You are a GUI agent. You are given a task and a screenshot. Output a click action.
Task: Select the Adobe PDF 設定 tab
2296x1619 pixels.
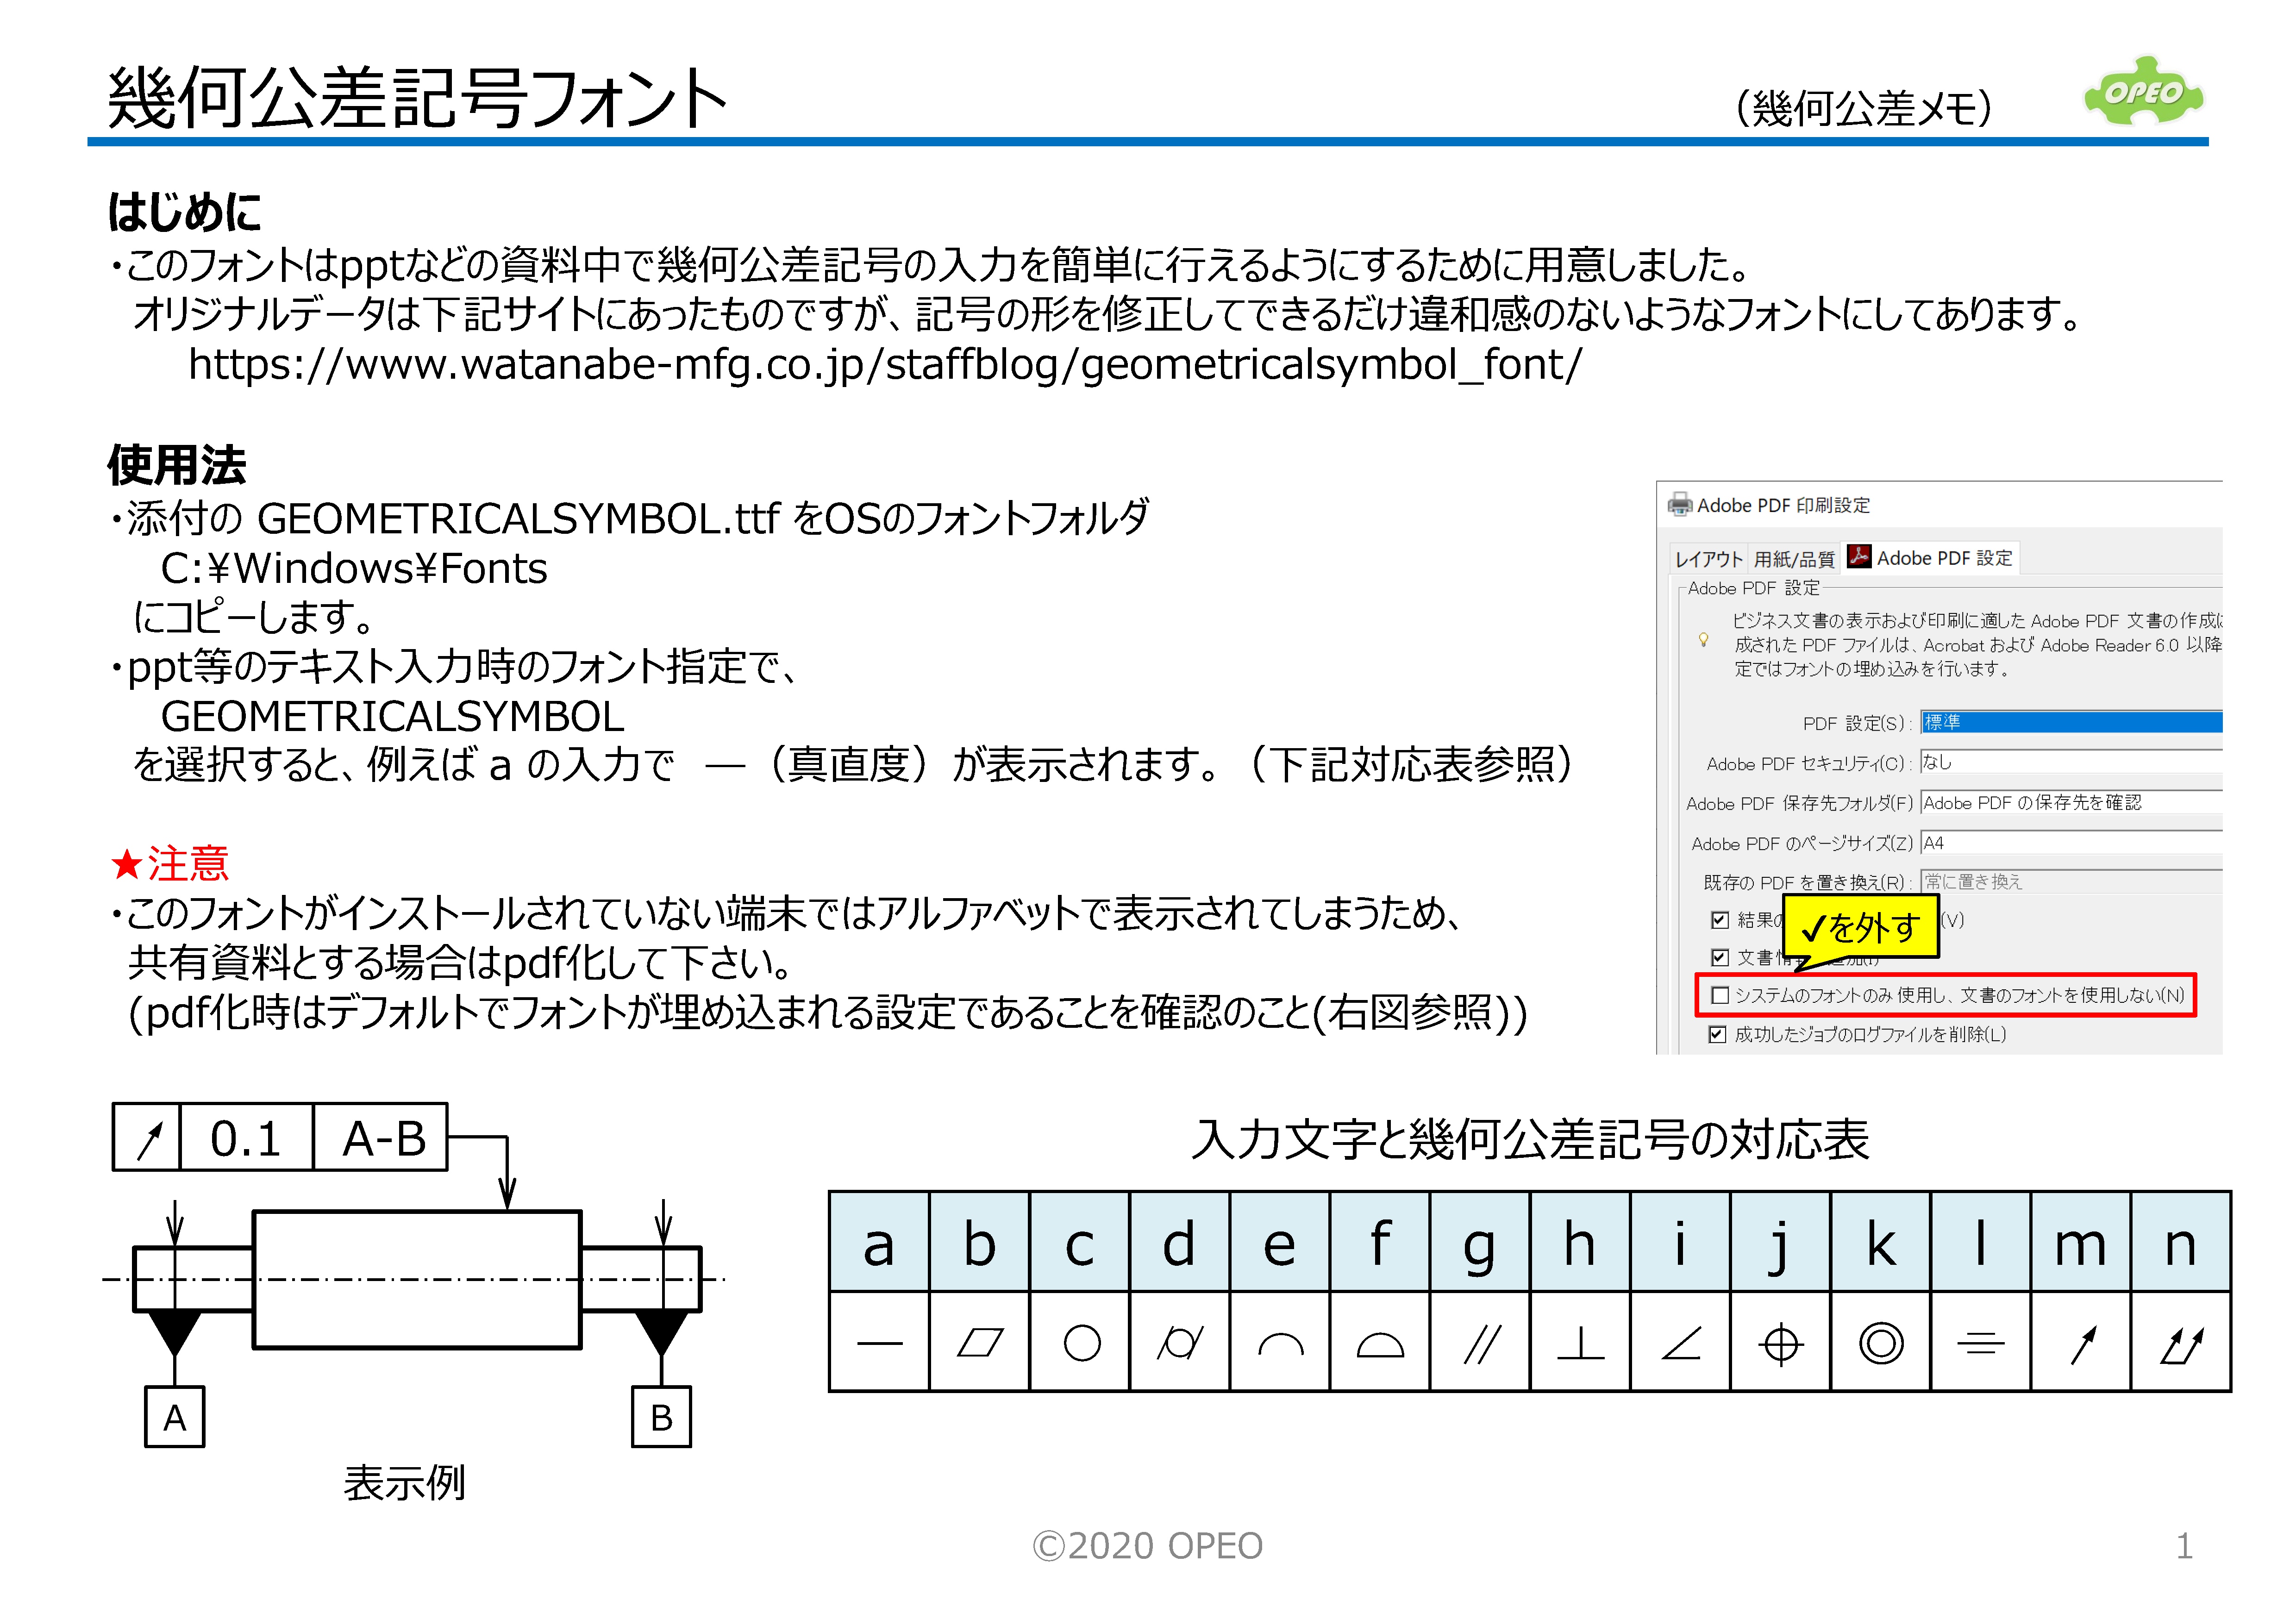pos(1931,558)
